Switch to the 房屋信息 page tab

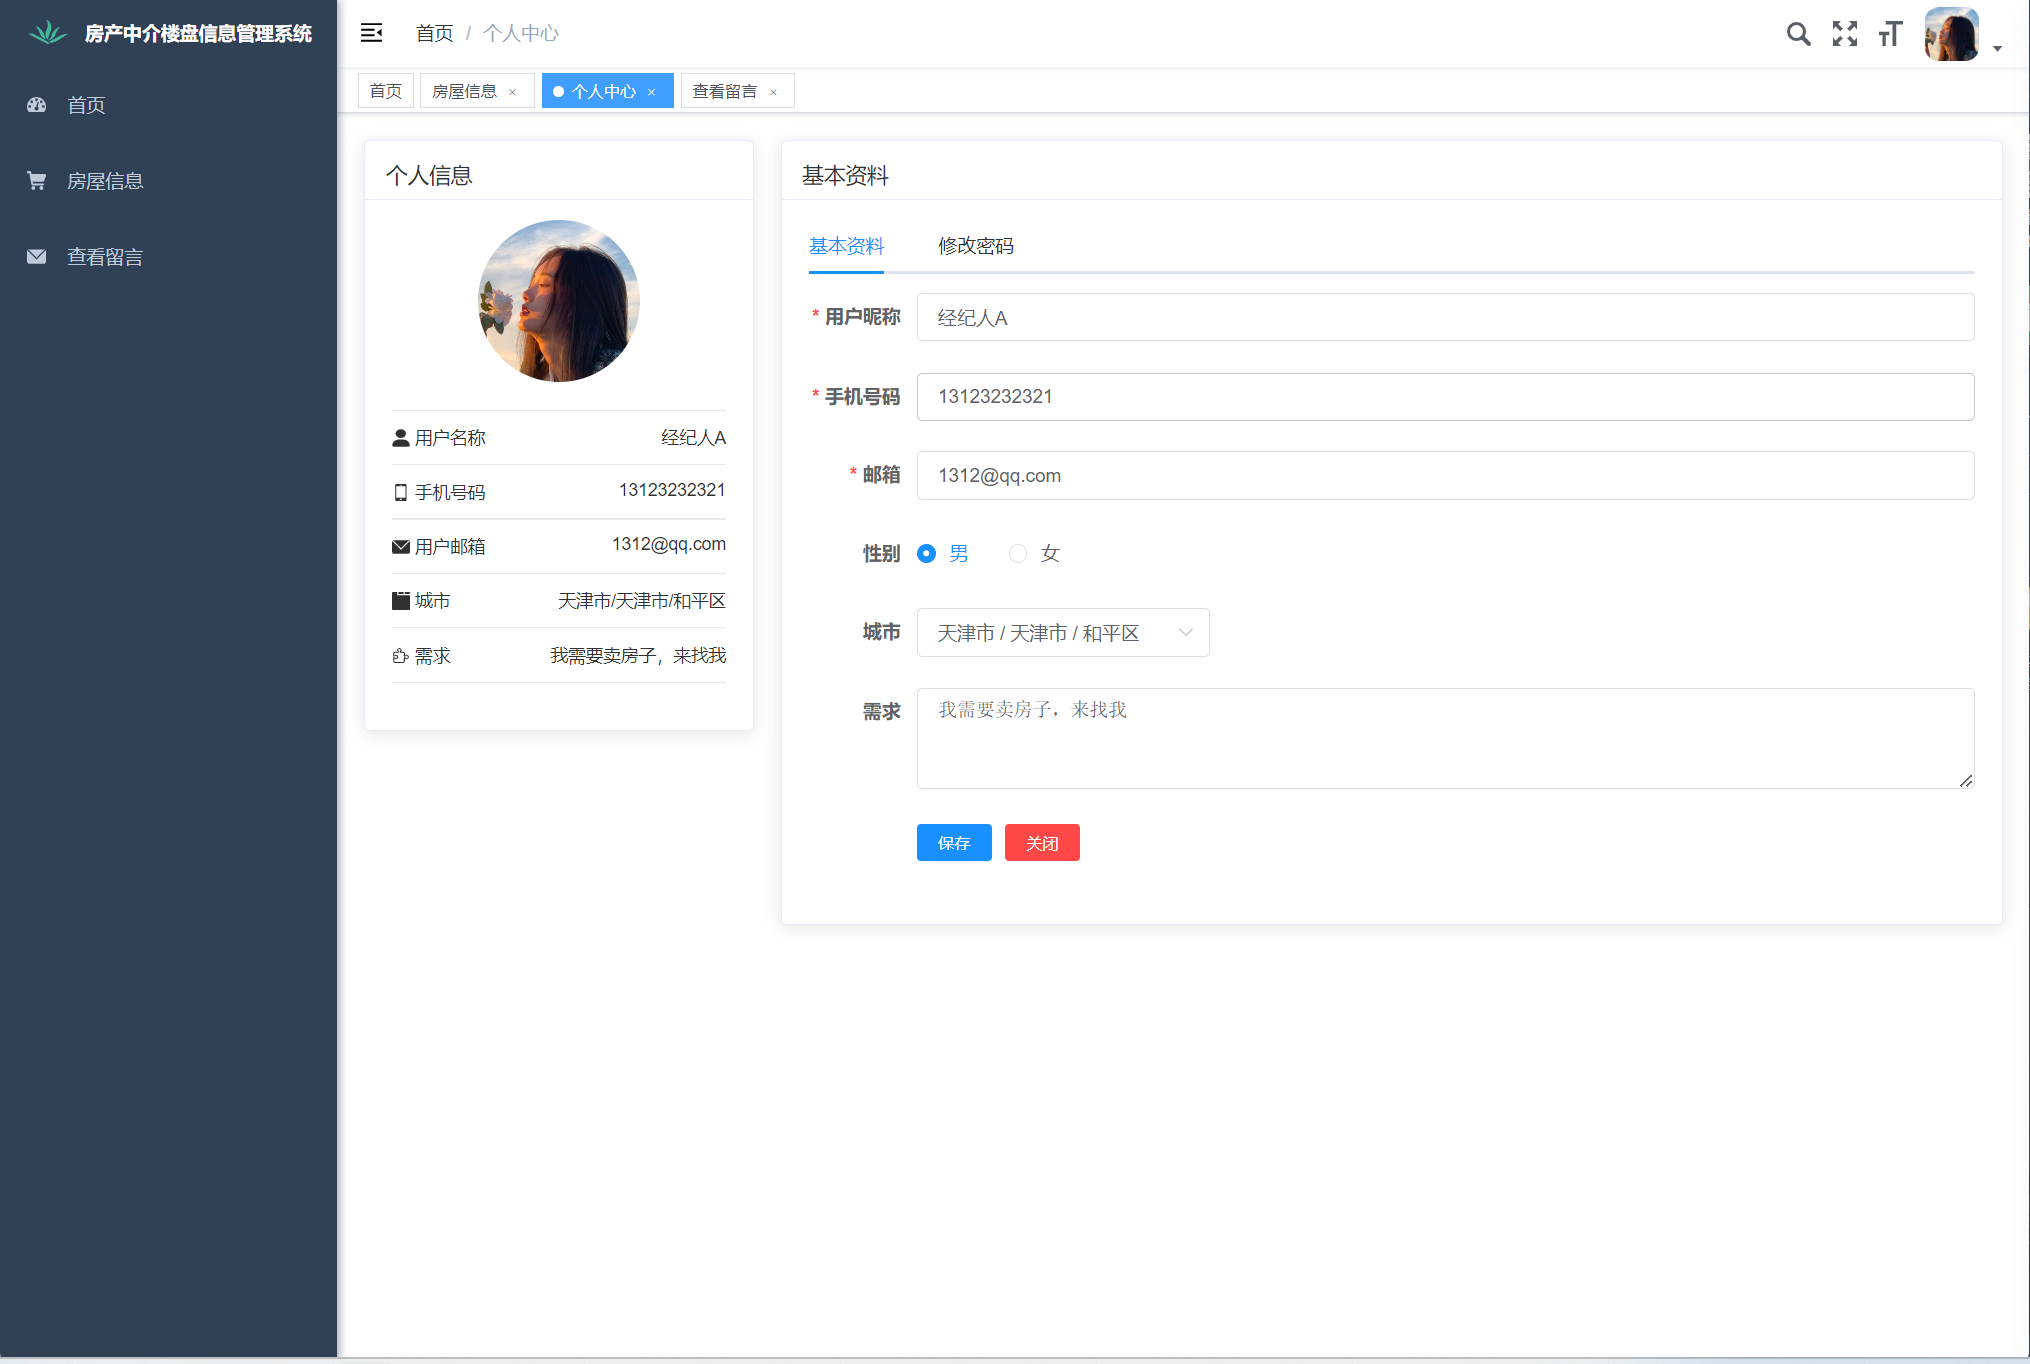(465, 91)
